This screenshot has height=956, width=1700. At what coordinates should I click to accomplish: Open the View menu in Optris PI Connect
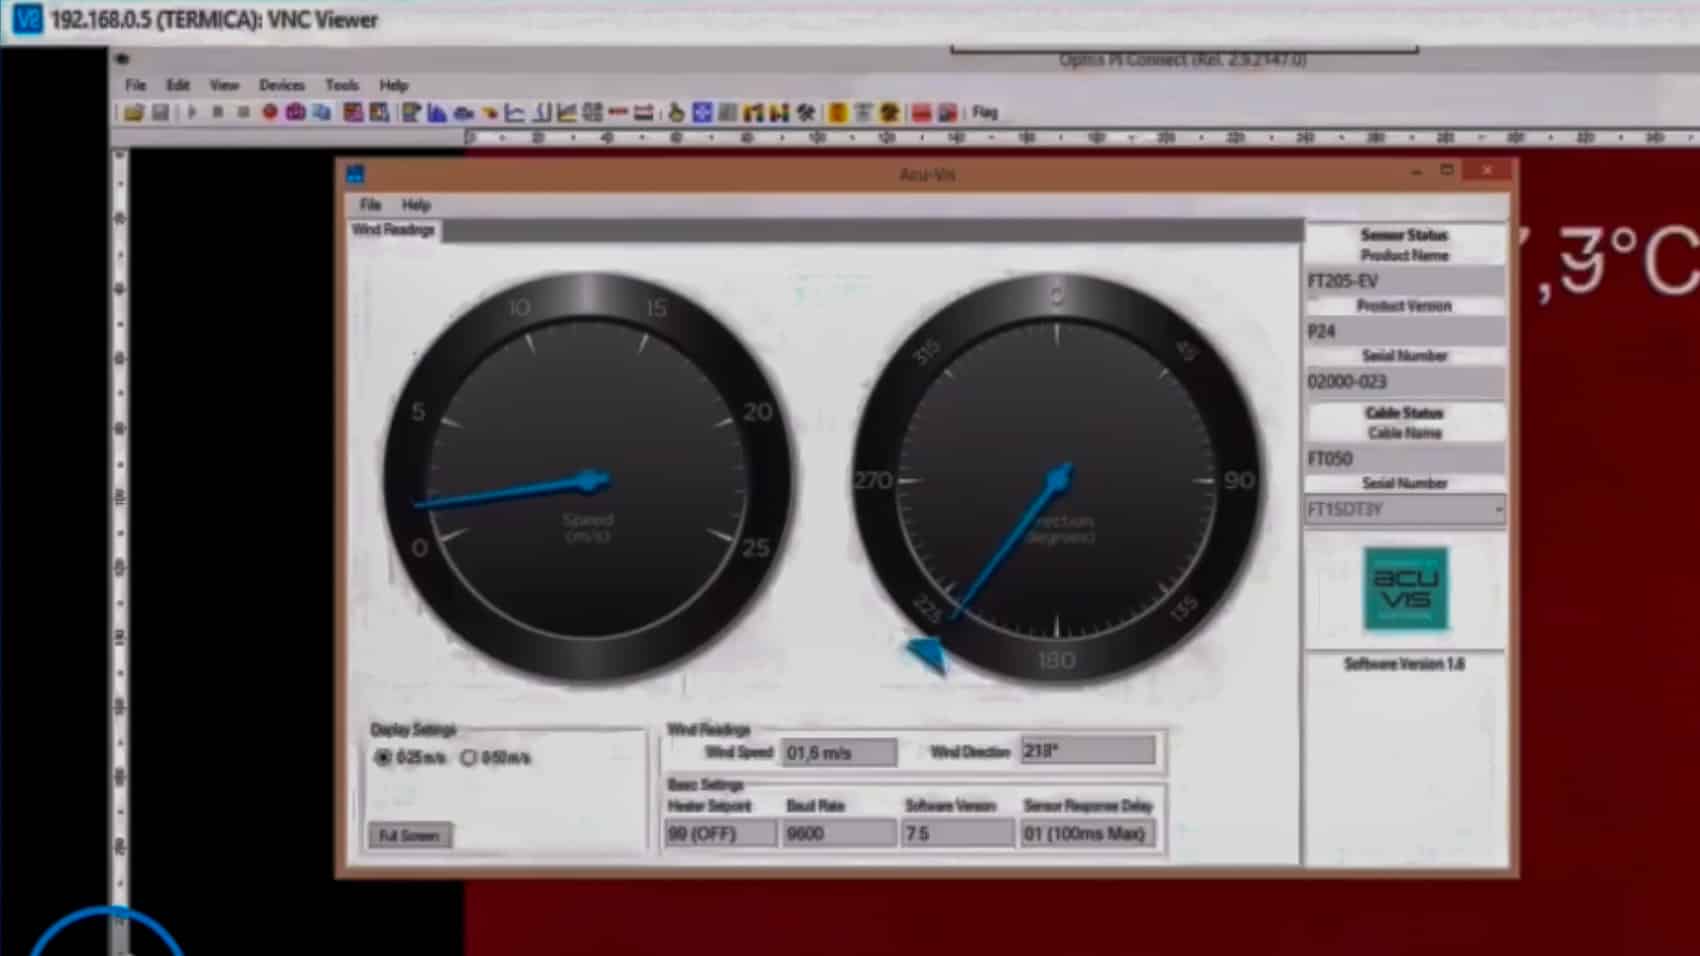click(x=224, y=86)
